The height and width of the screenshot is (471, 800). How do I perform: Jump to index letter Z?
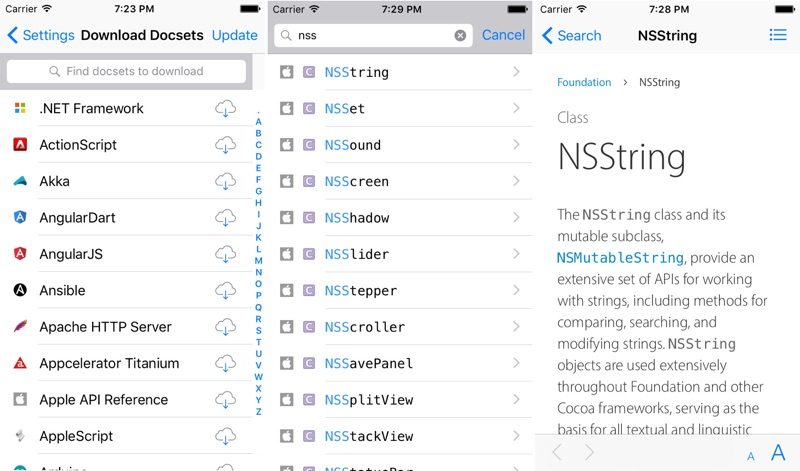[259, 411]
